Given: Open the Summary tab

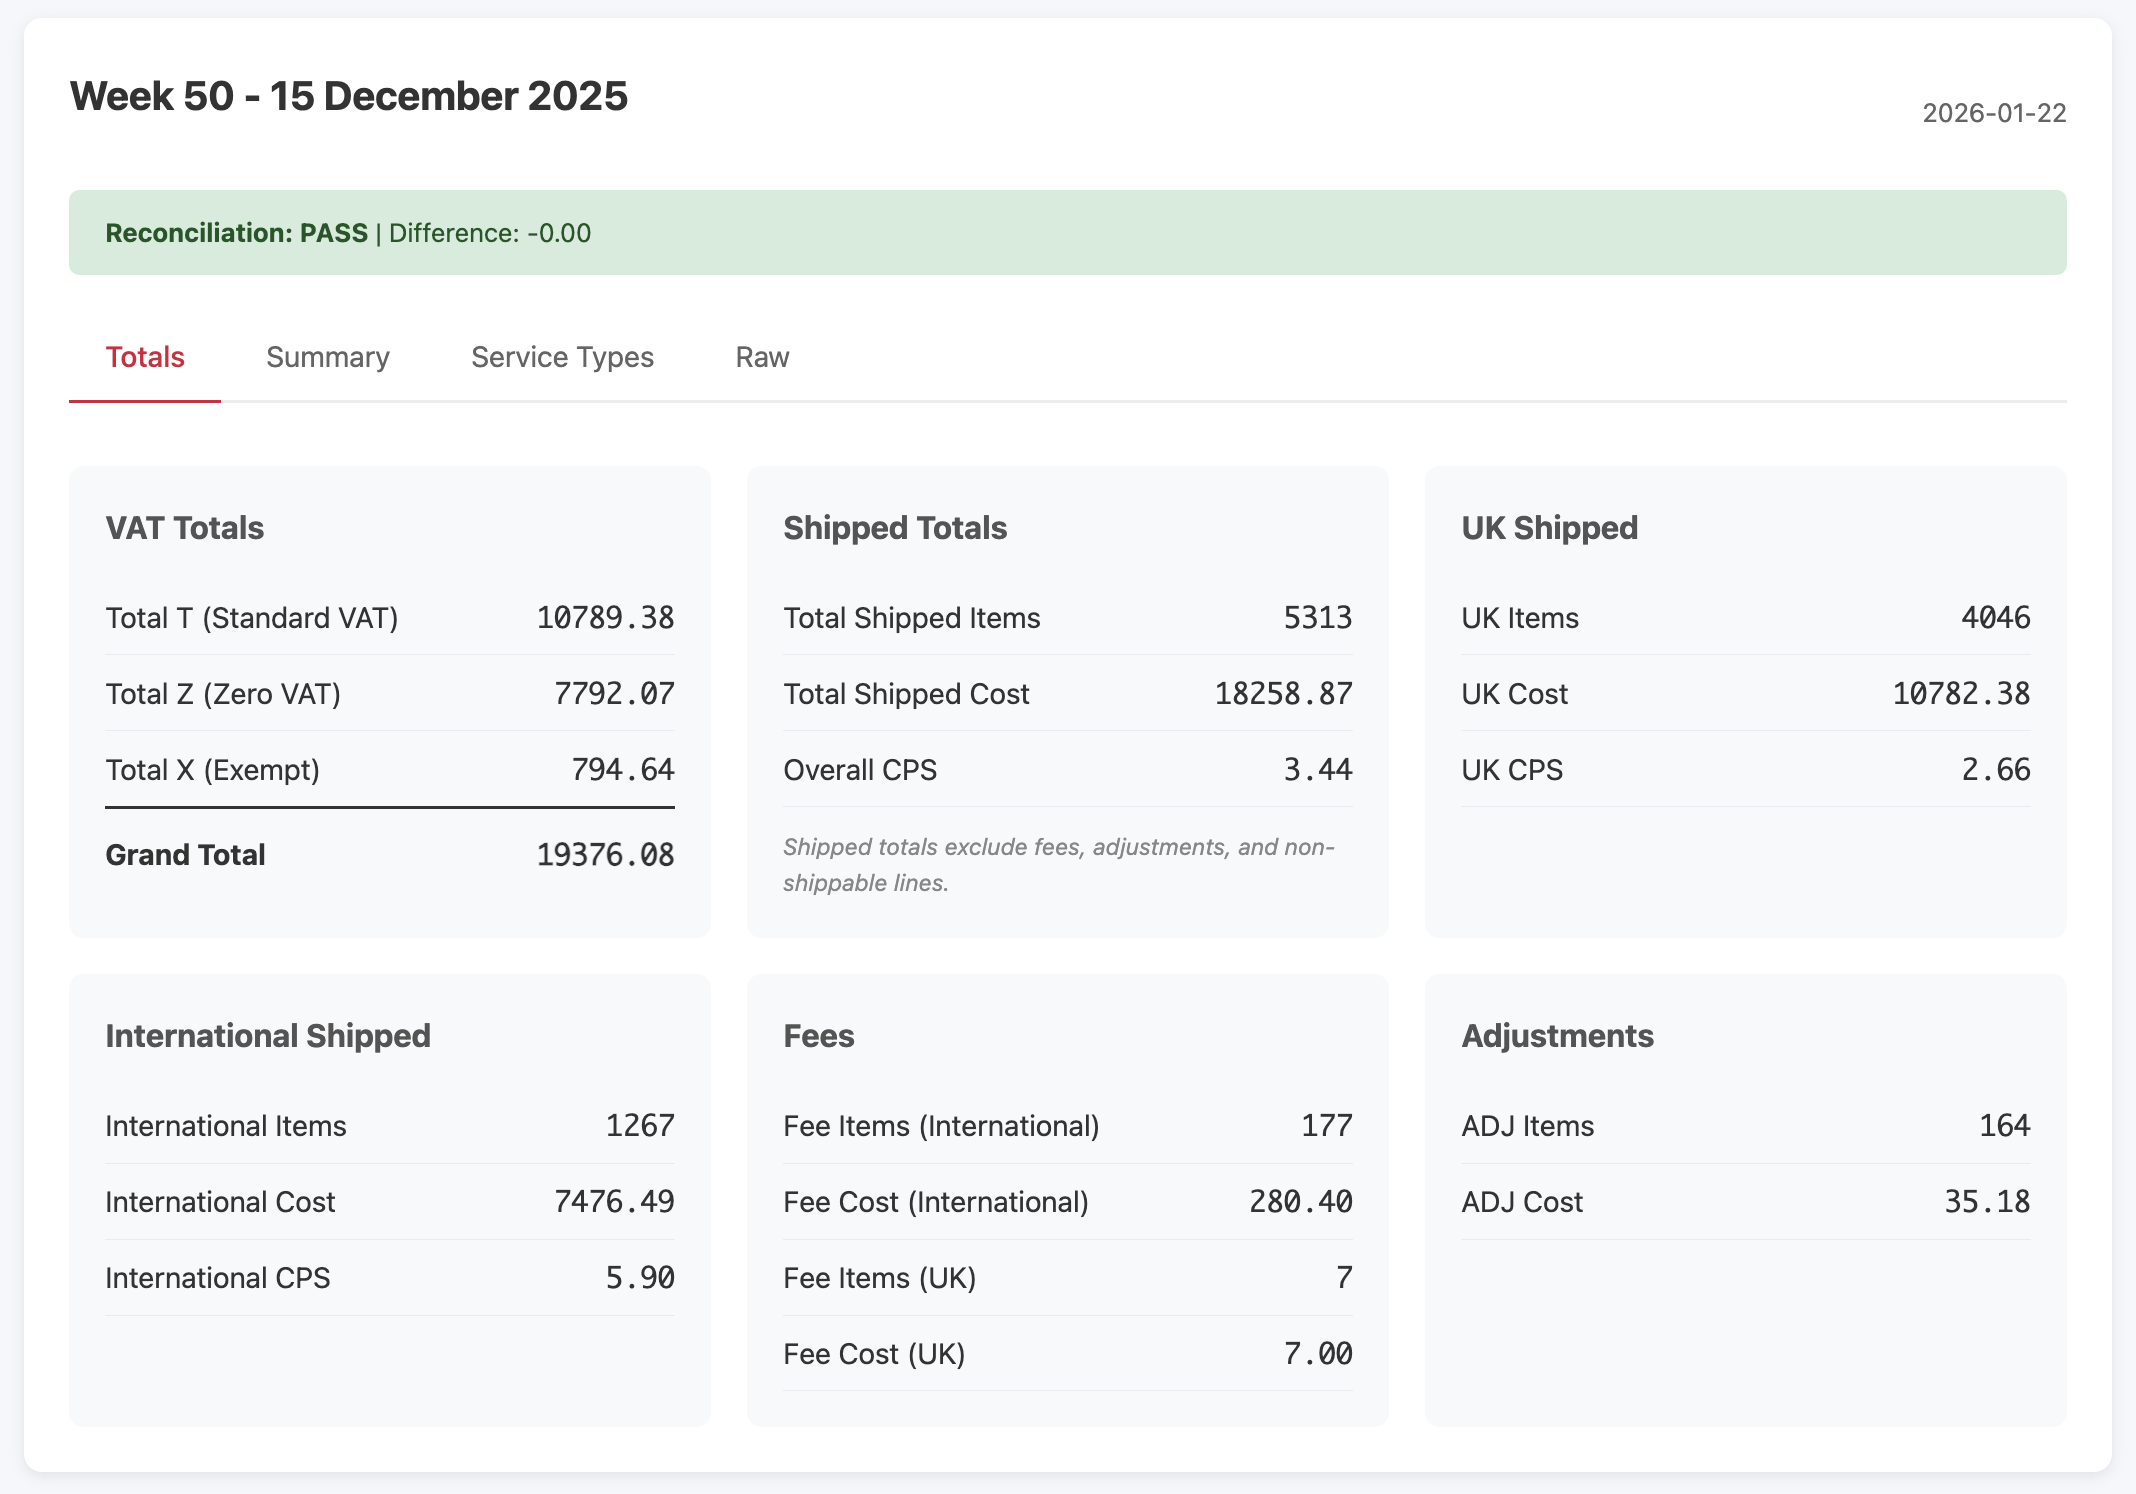Looking at the screenshot, I should click(327, 357).
